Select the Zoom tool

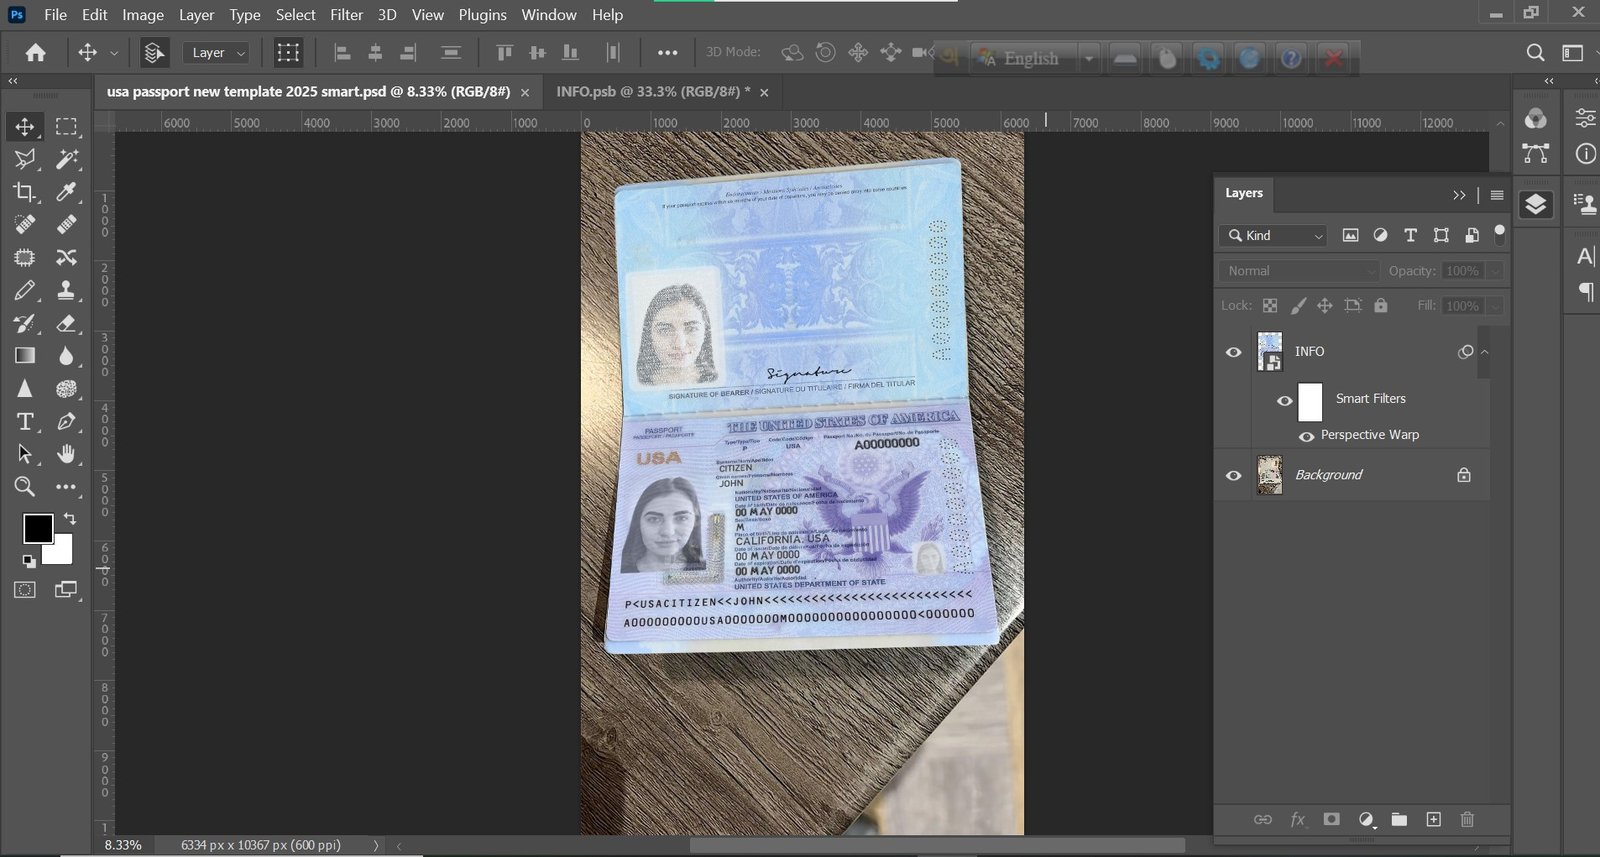click(x=25, y=487)
